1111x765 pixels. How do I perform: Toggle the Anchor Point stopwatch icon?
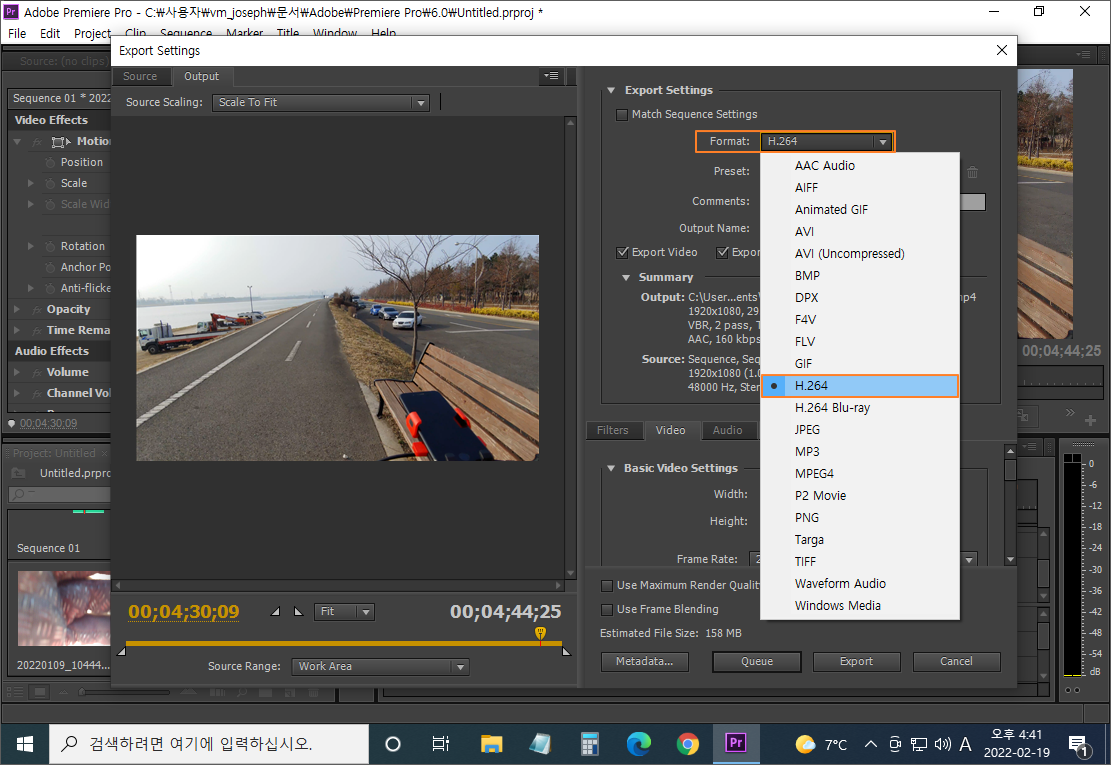(50, 268)
